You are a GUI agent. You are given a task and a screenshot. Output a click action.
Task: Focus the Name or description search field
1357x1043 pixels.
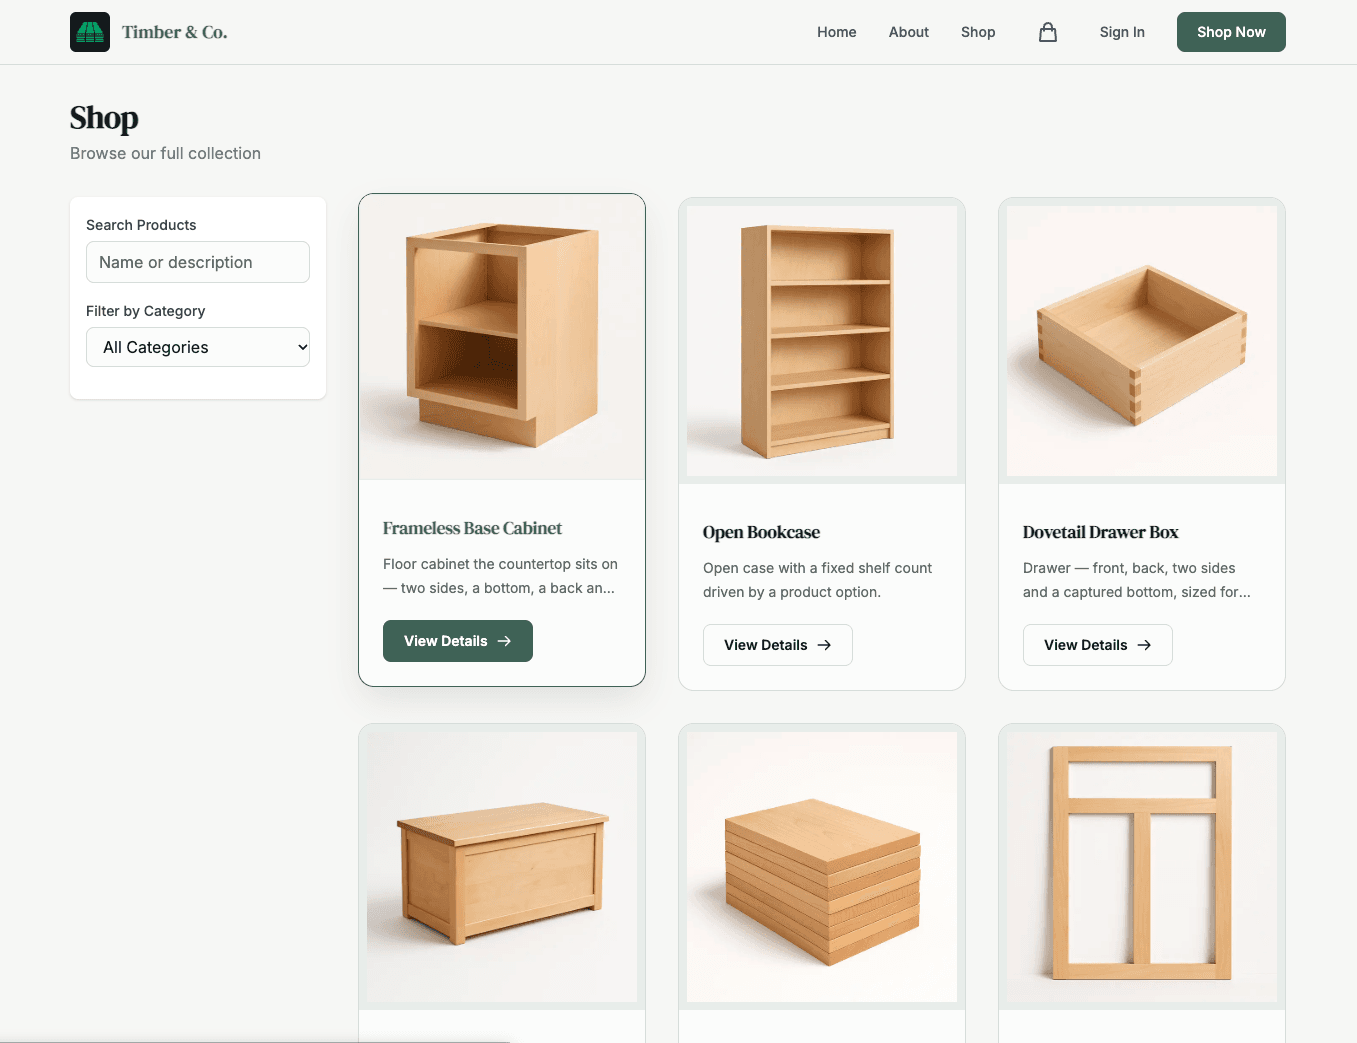[x=198, y=262]
